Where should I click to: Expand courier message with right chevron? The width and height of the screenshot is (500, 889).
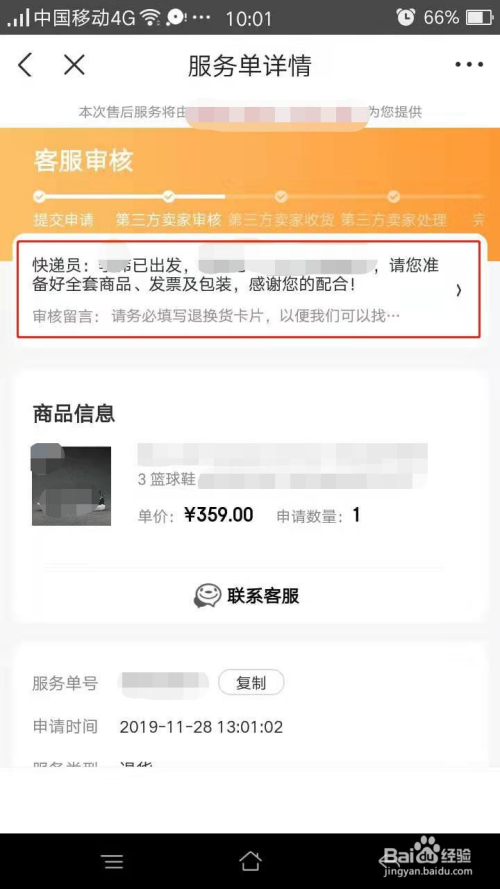click(459, 290)
